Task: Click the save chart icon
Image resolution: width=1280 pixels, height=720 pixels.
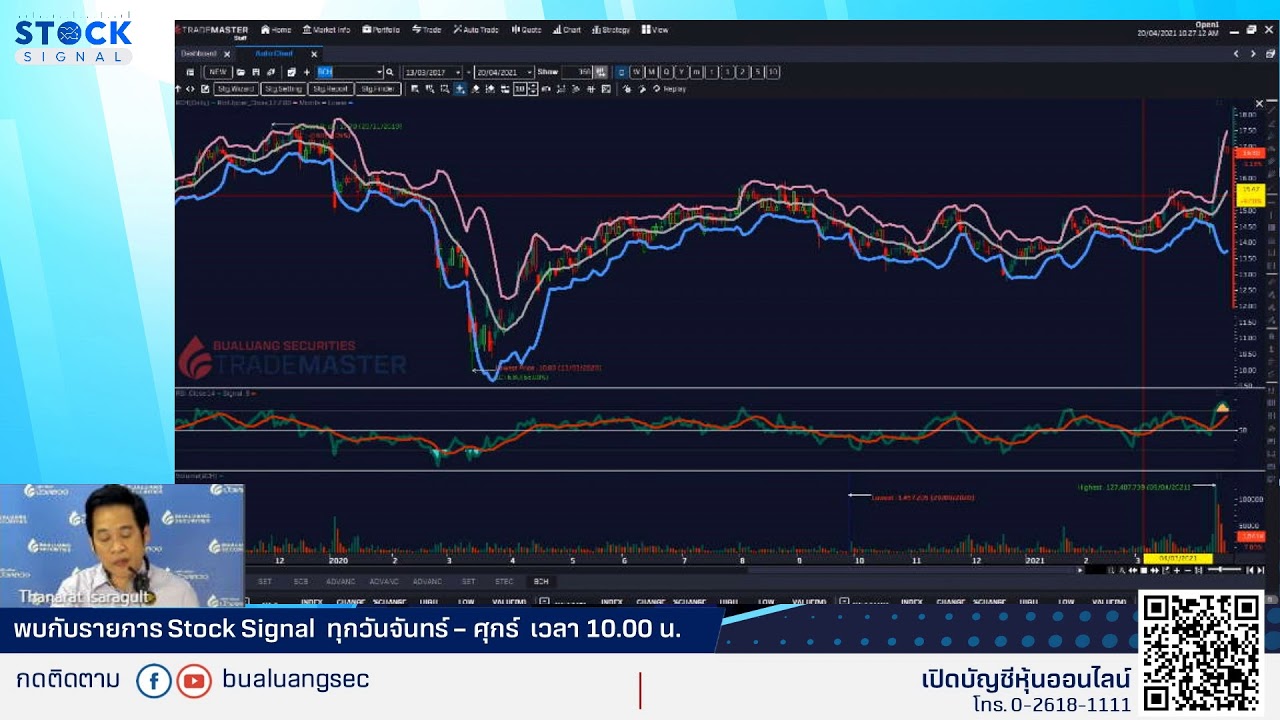Action: point(256,72)
